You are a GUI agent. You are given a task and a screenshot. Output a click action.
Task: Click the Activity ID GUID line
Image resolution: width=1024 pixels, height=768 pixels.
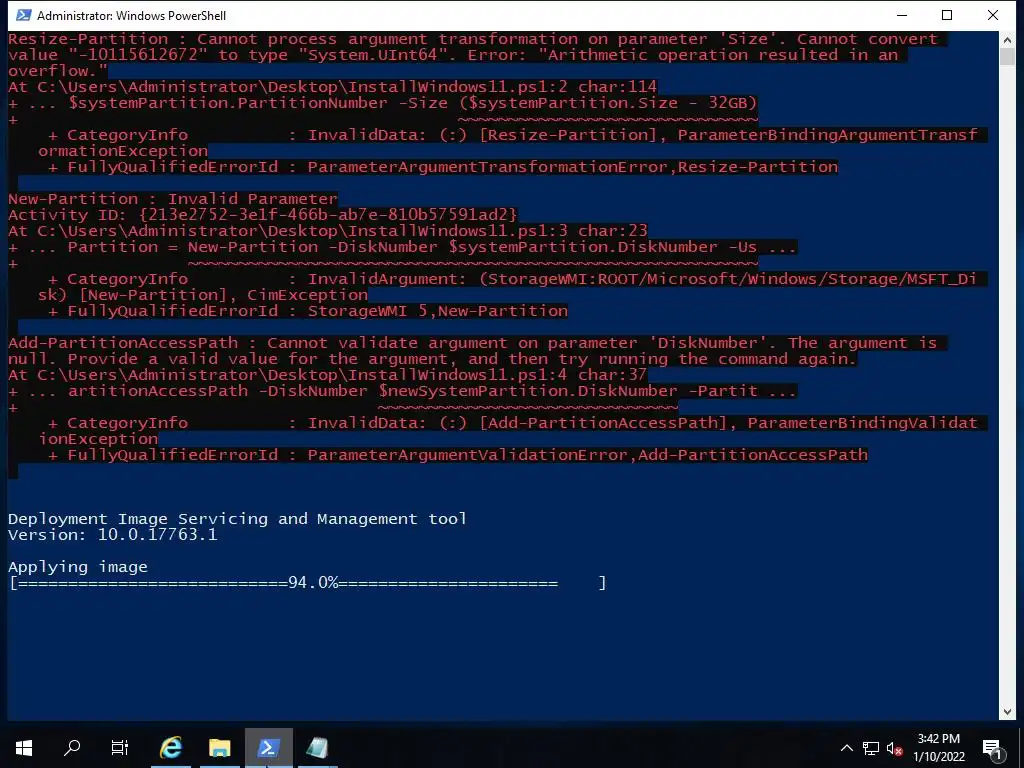263,214
